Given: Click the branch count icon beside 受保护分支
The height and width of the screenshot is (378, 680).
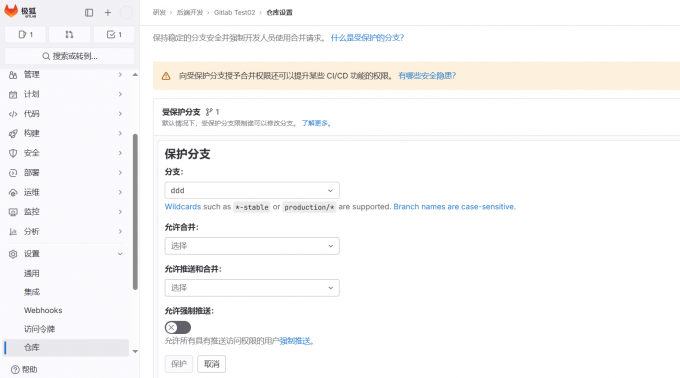Looking at the screenshot, I should (x=209, y=112).
